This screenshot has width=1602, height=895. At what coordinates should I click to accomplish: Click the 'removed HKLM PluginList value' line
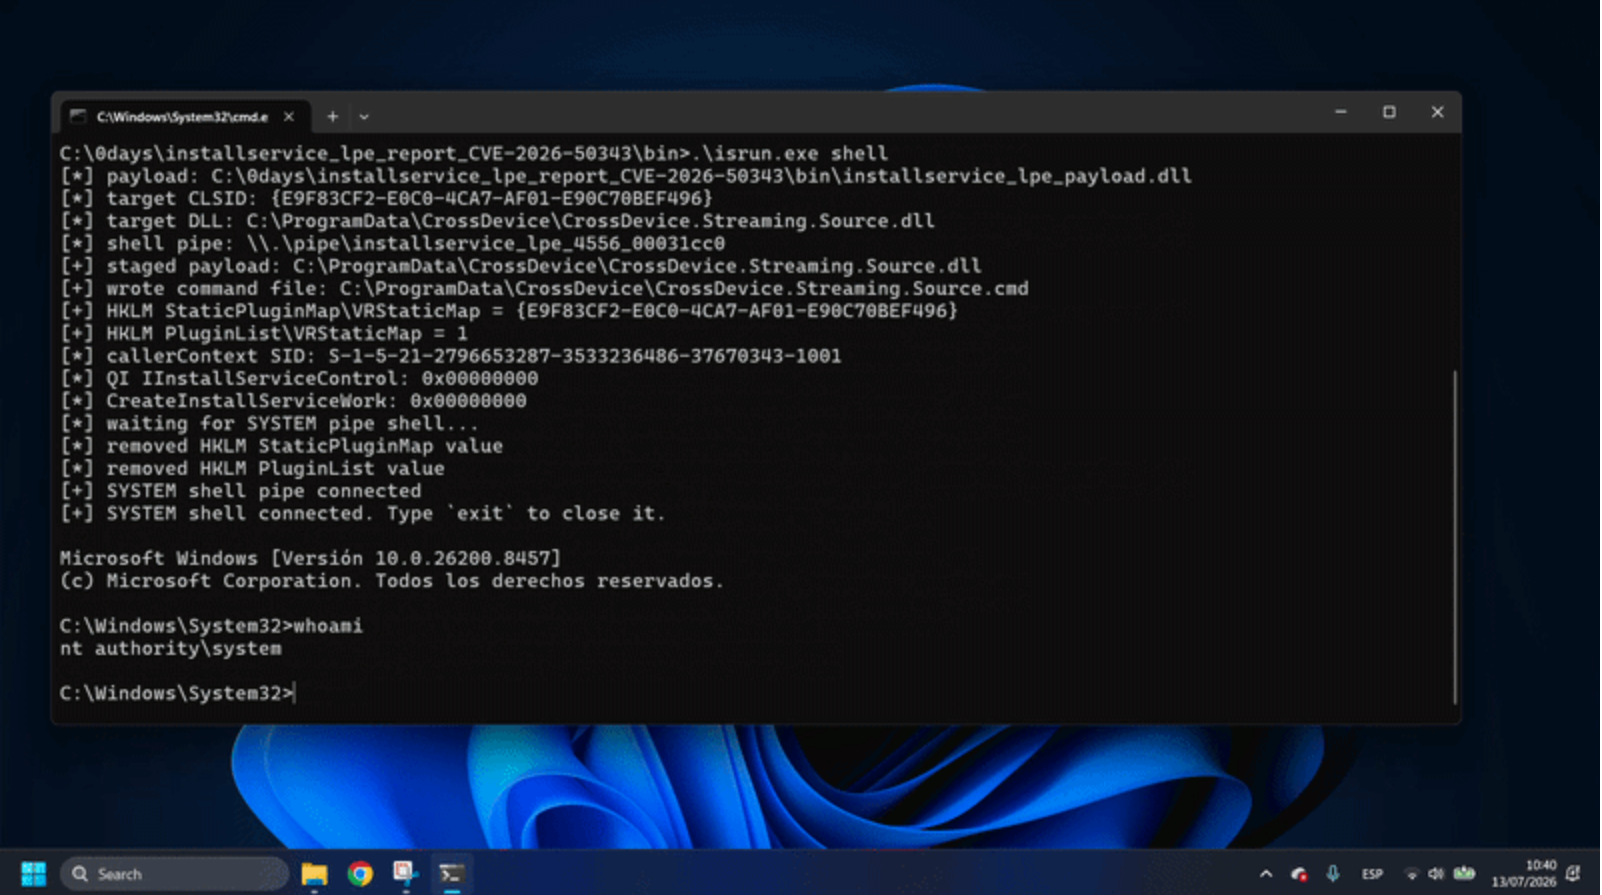click(252, 469)
